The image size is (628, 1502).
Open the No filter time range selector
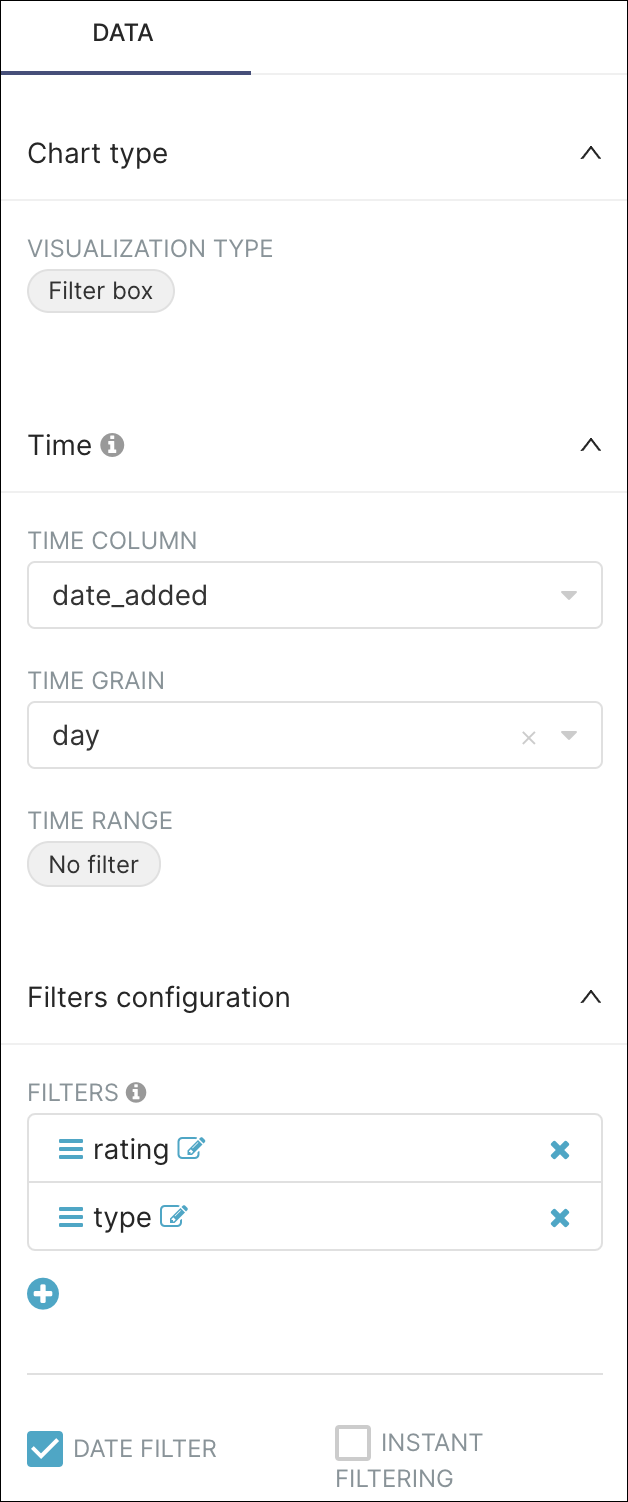[x=93, y=863]
